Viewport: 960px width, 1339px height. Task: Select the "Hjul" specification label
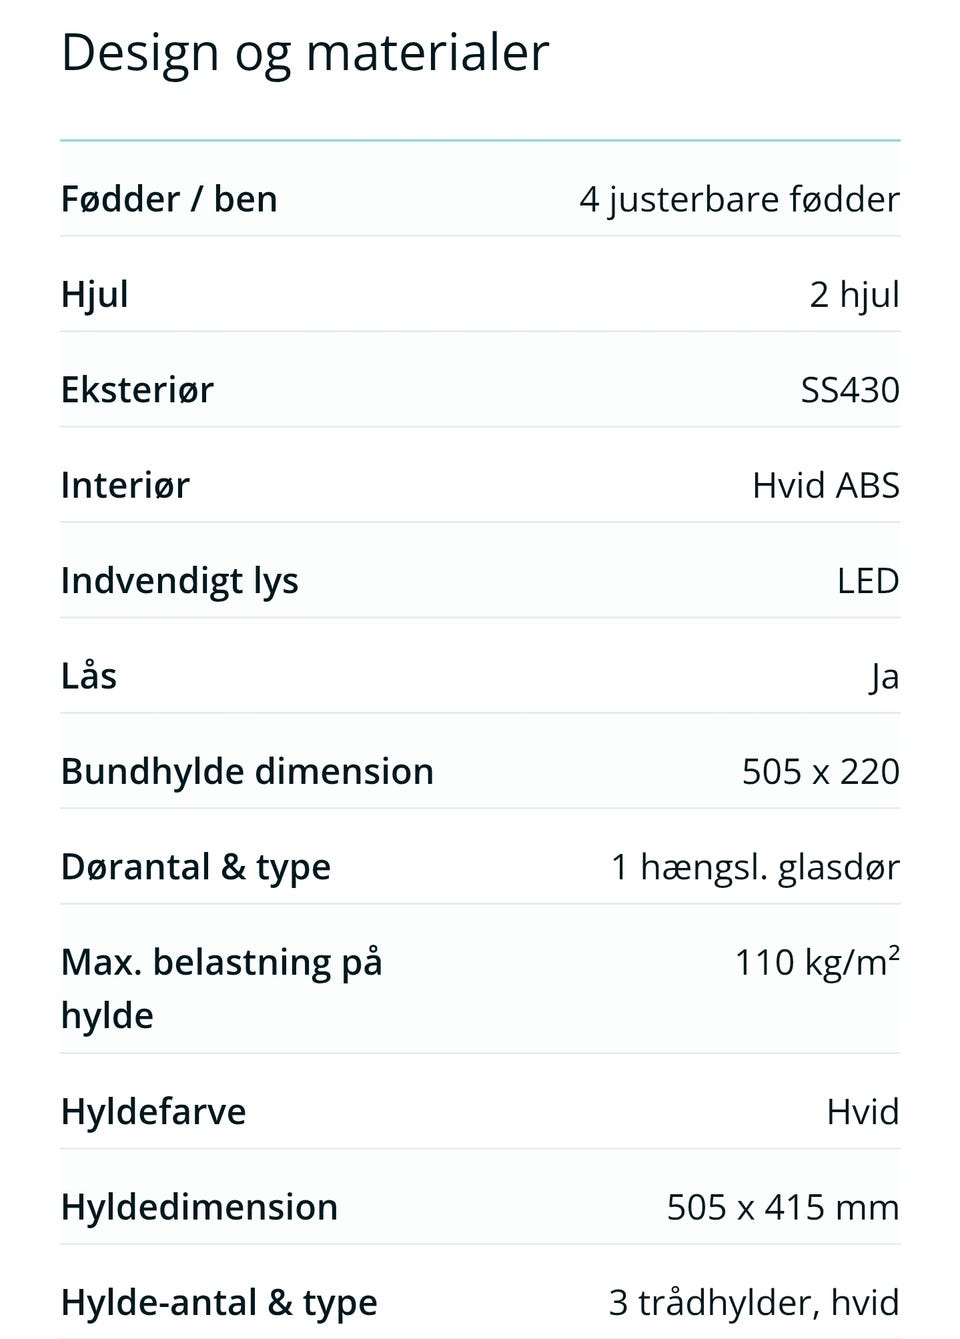point(95,294)
